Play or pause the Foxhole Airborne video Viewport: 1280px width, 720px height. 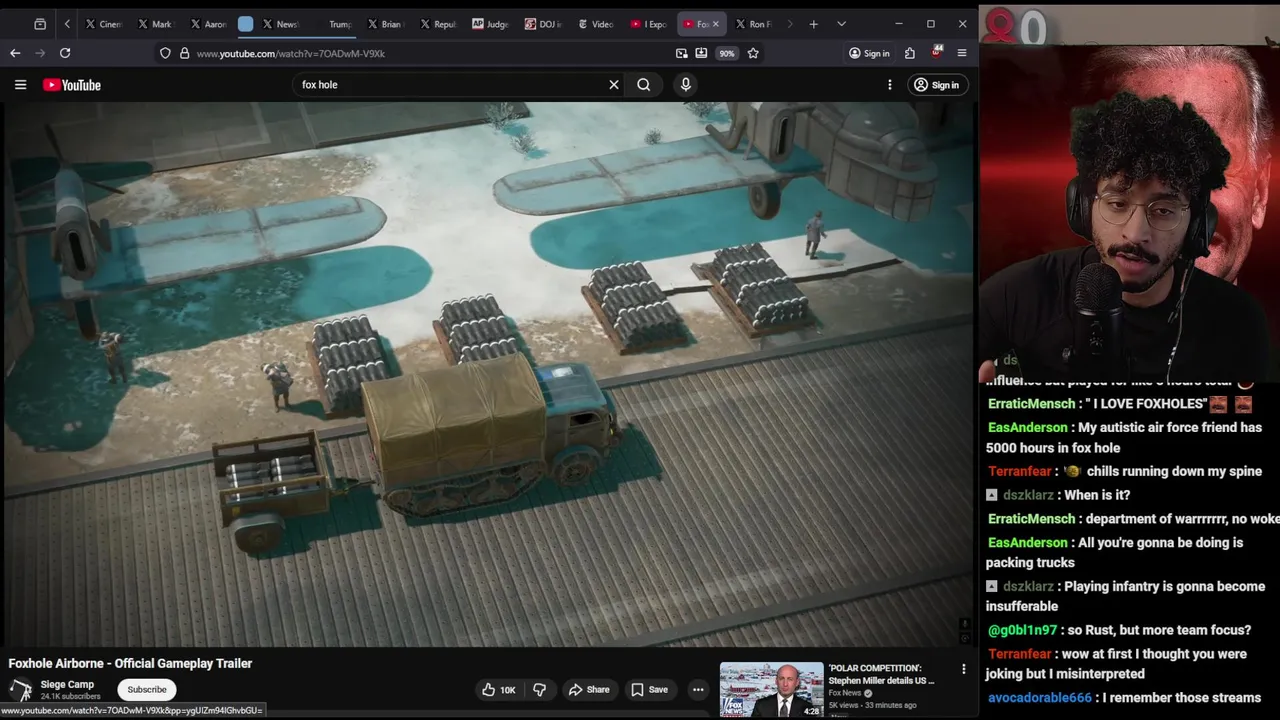pyautogui.click(x=488, y=374)
